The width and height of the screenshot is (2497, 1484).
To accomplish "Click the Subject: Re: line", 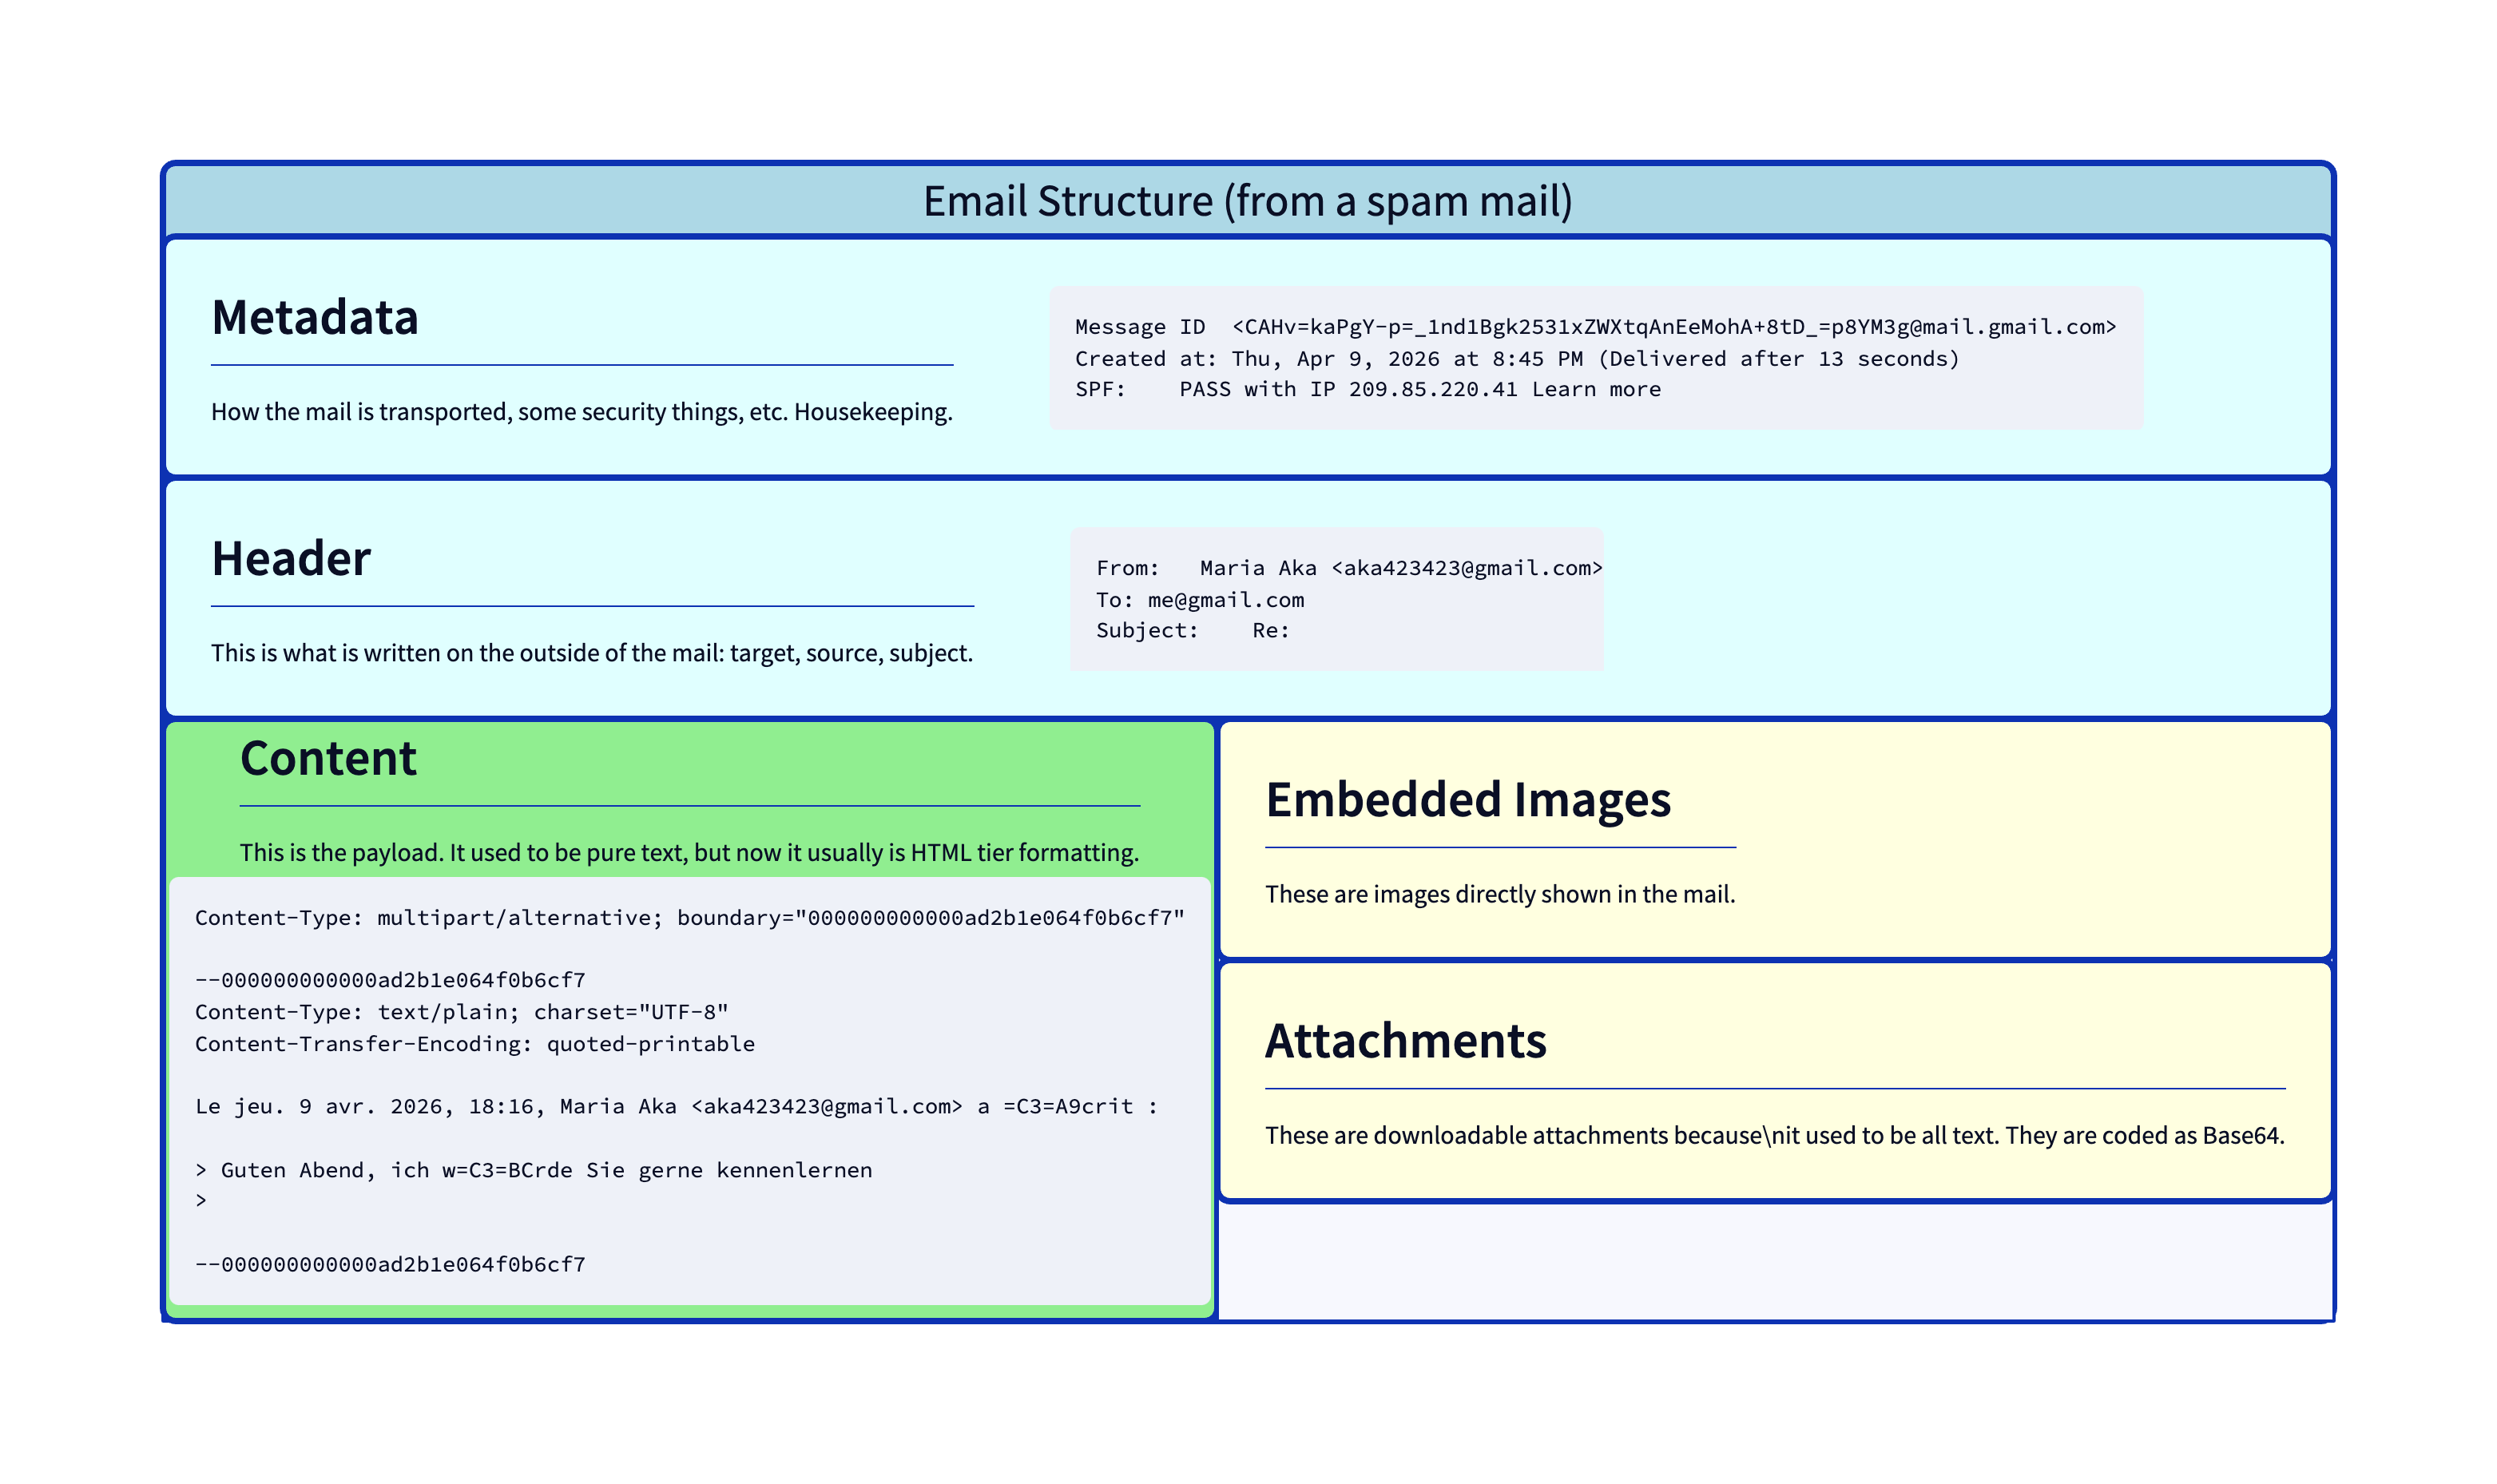I will coord(1192,631).
